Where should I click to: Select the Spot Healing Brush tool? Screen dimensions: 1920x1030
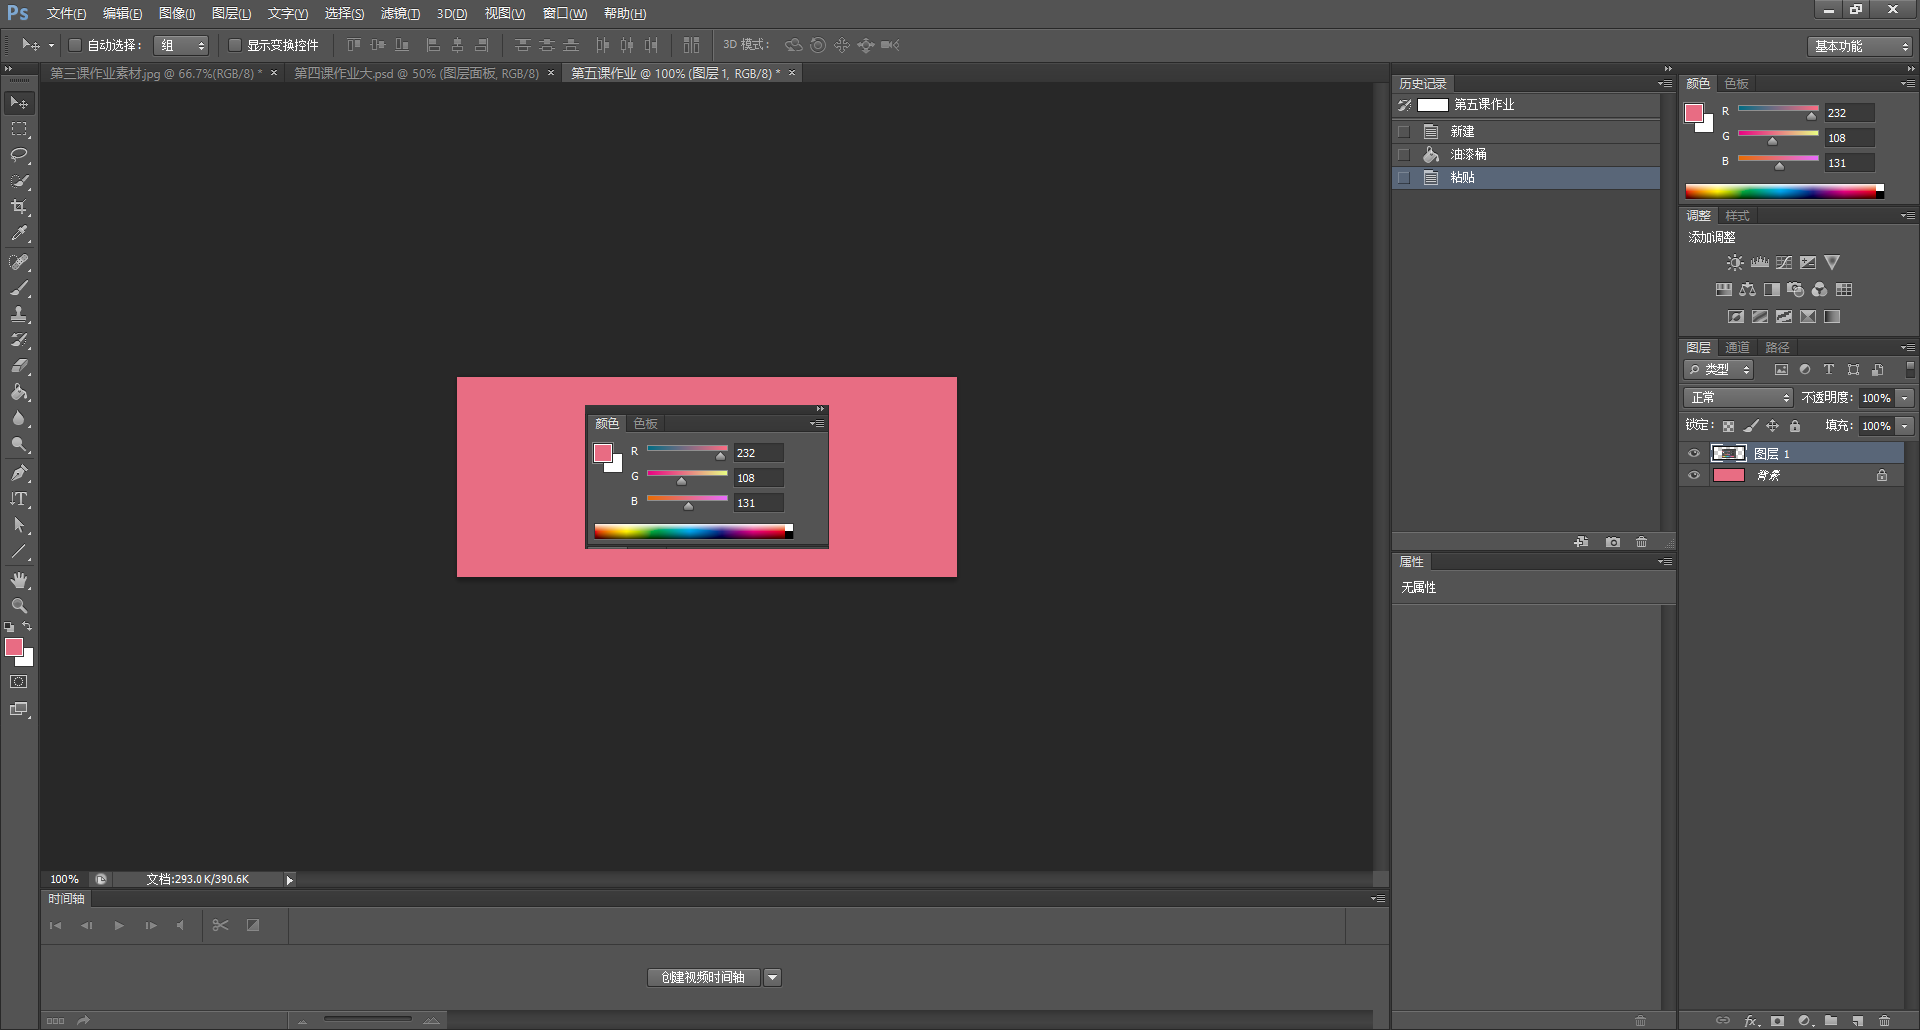pos(19,262)
